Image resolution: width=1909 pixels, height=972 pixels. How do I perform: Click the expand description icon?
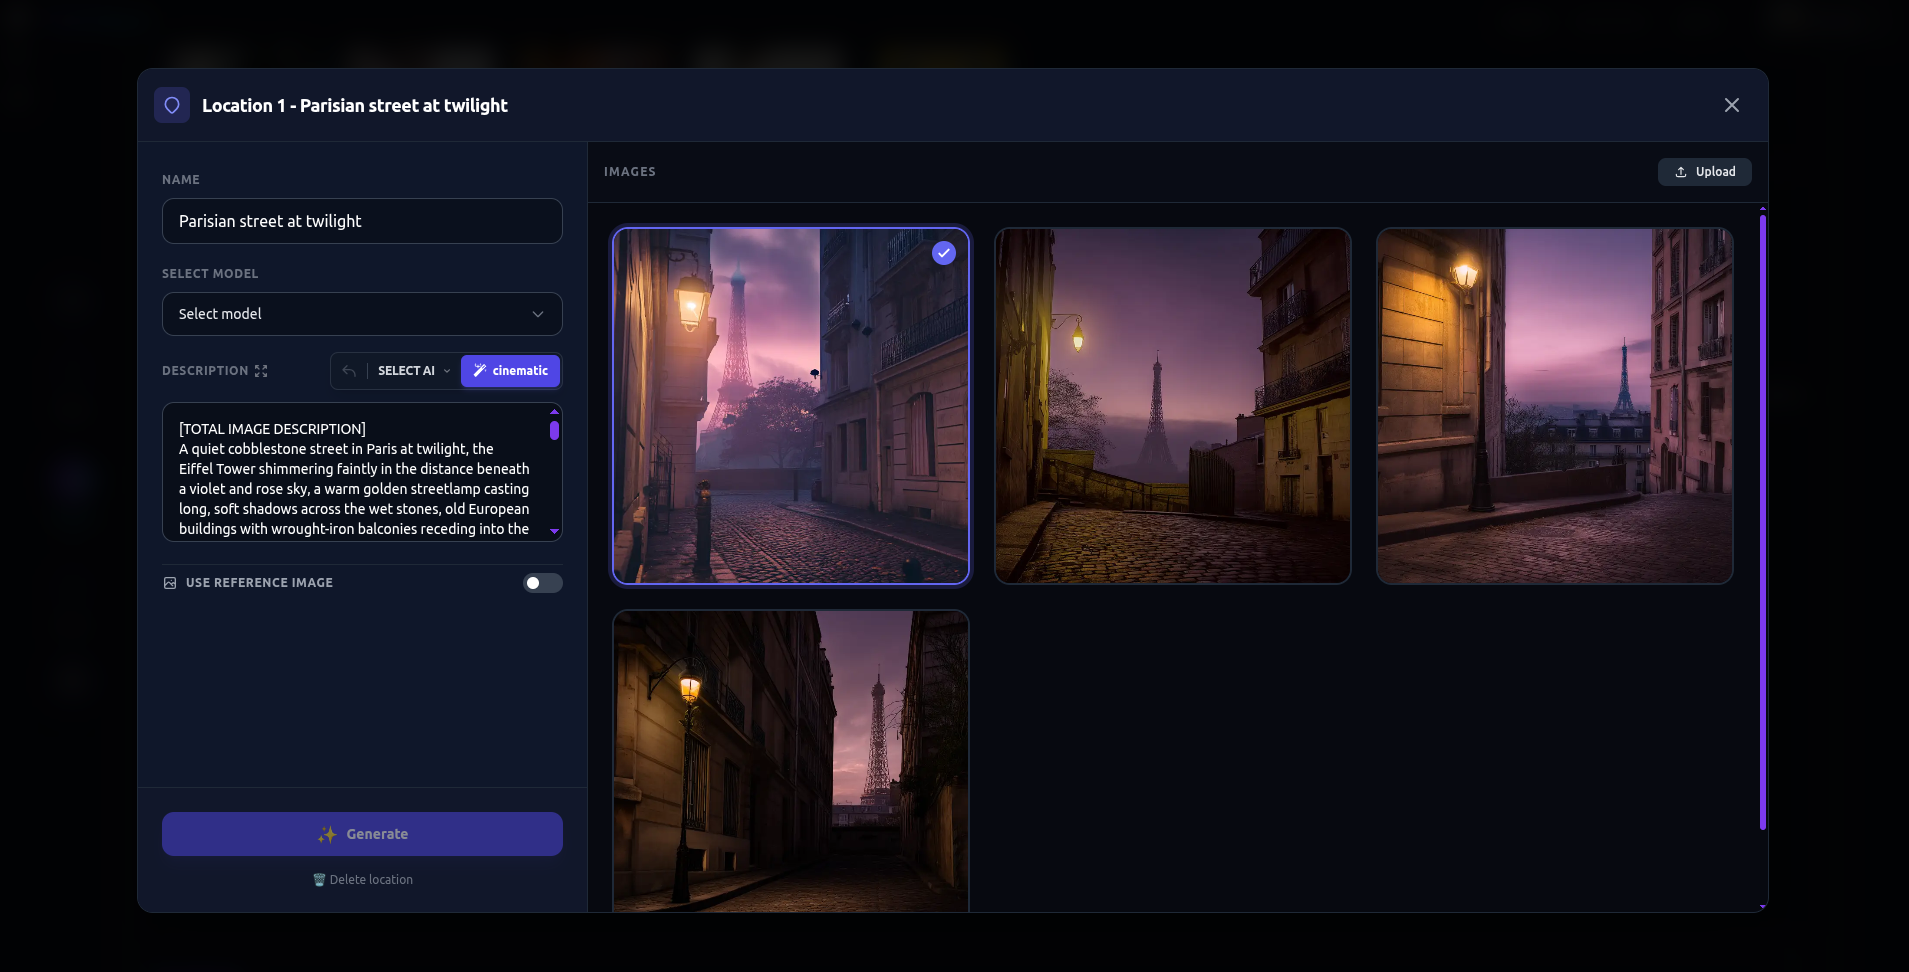(x=261, y=371)
